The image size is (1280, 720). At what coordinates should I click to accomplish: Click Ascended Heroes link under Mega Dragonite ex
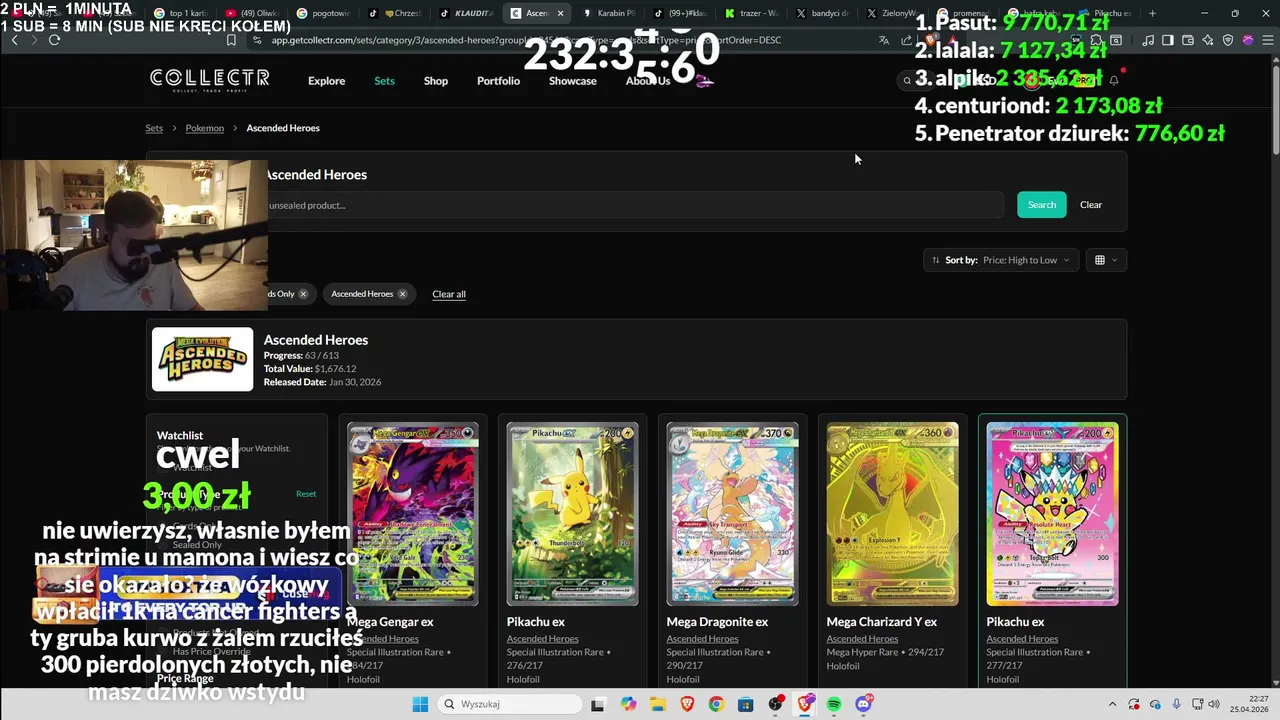tap(702, 639)
